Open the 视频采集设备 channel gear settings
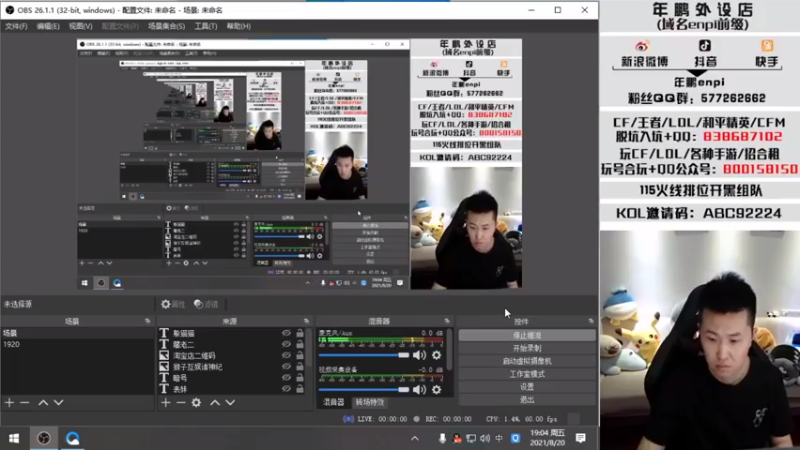Screen dimensions: 800x450 click(x=437, y=389)
